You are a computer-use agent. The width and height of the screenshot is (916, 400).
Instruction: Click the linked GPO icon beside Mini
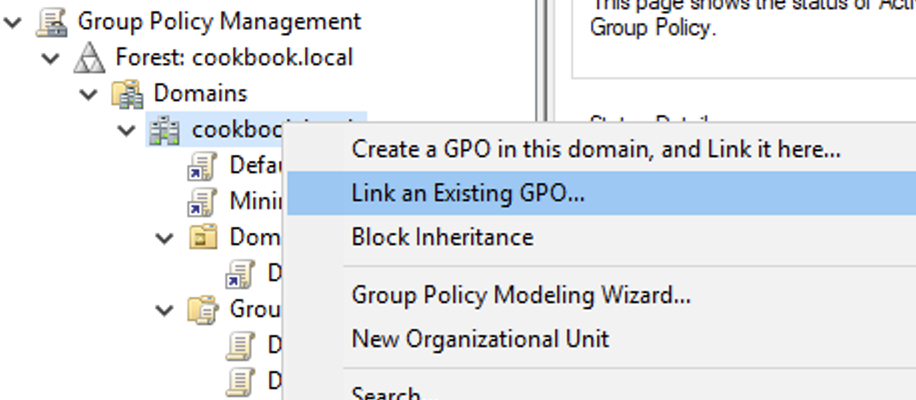(202, 201)
